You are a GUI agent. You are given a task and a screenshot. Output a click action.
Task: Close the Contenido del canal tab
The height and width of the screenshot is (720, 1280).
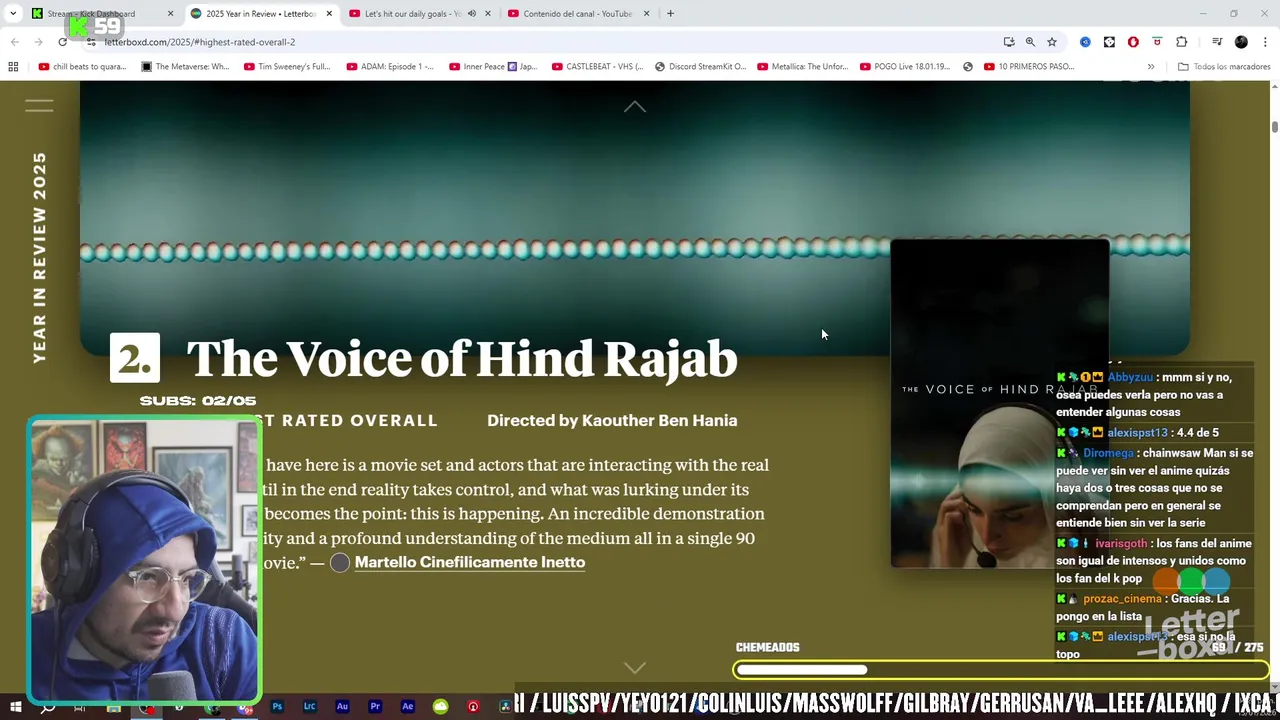[x=646, y=14]
